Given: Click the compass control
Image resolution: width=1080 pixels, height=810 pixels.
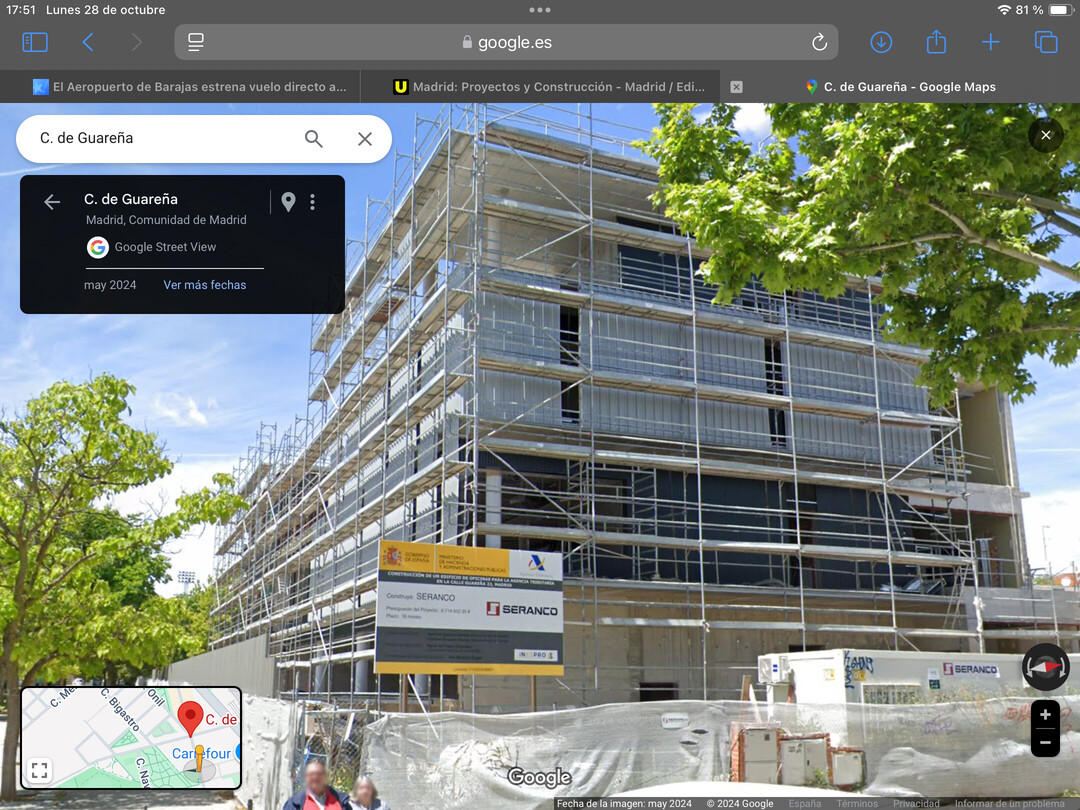Looking at the screenshot, I should point(1045,666).
